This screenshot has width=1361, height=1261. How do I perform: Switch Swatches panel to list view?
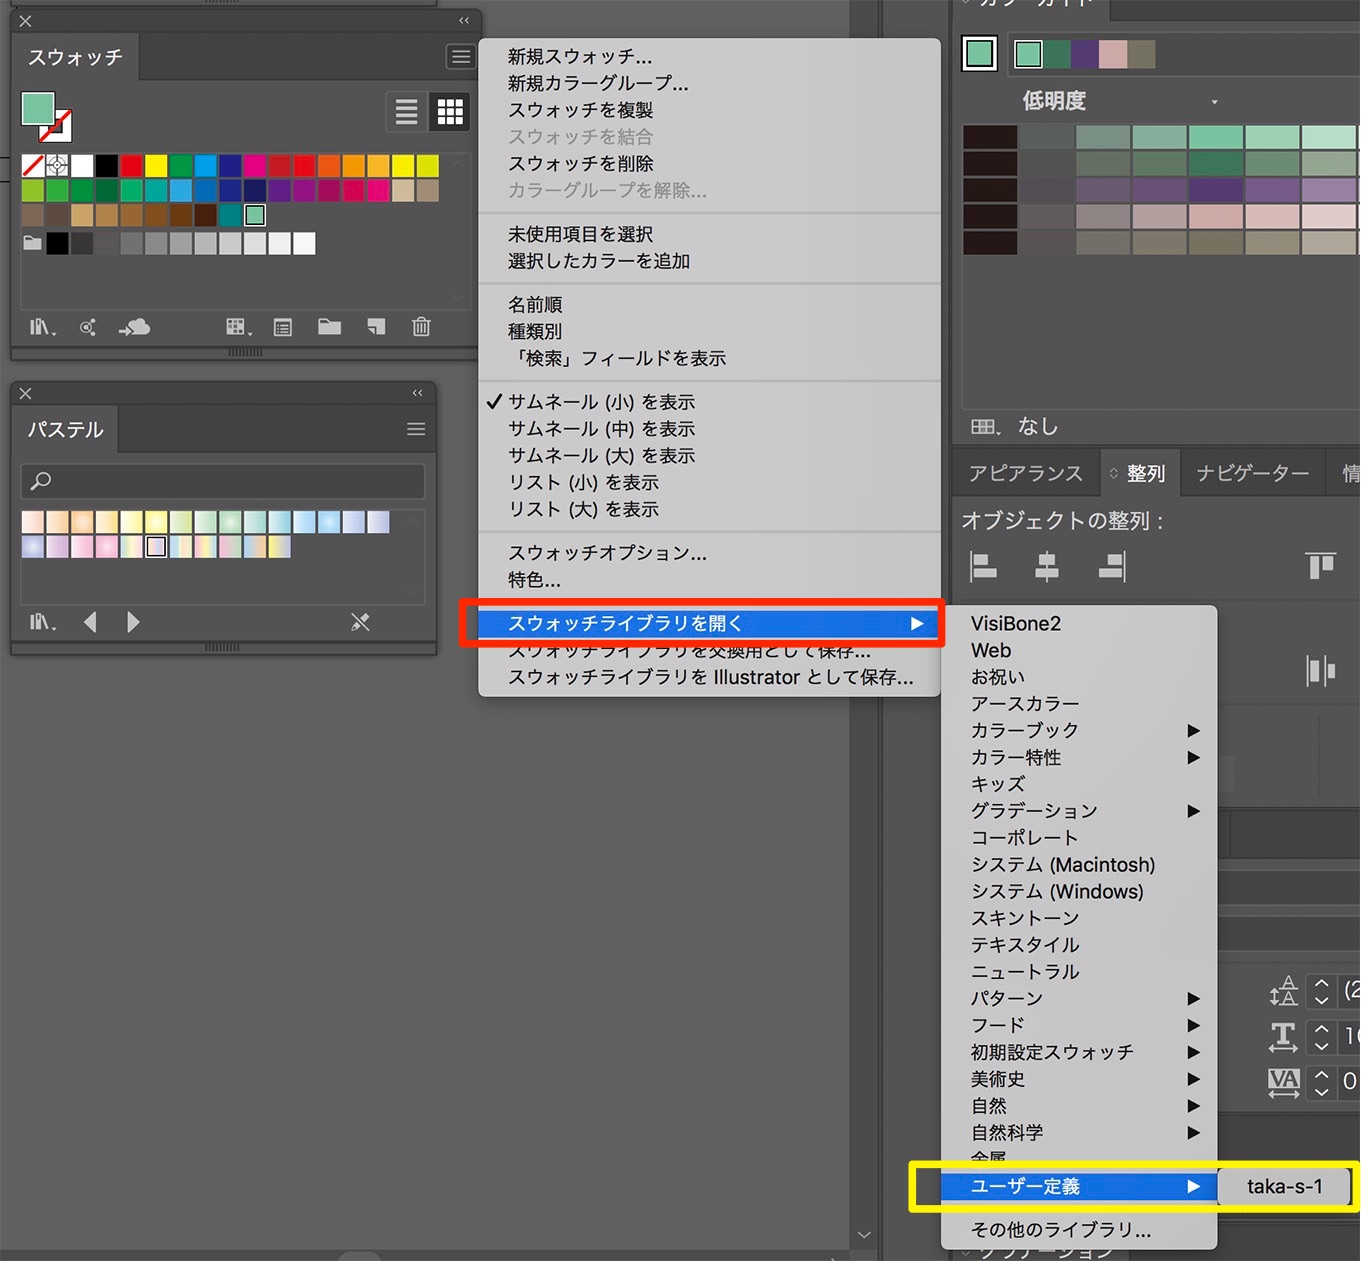point(406,112)
